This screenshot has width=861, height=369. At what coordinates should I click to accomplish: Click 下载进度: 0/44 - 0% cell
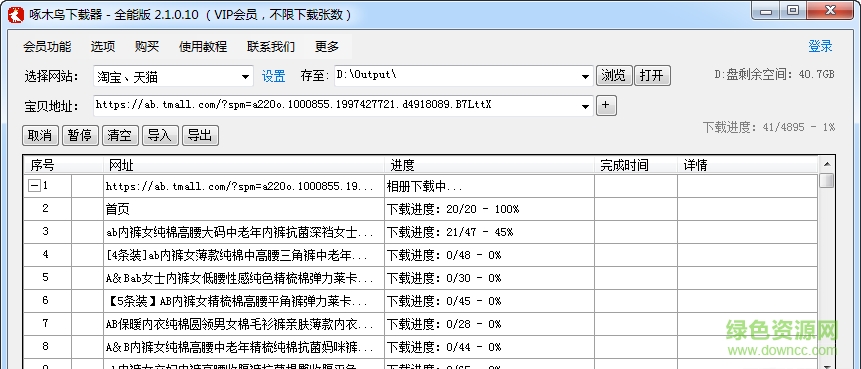point(489,348)
